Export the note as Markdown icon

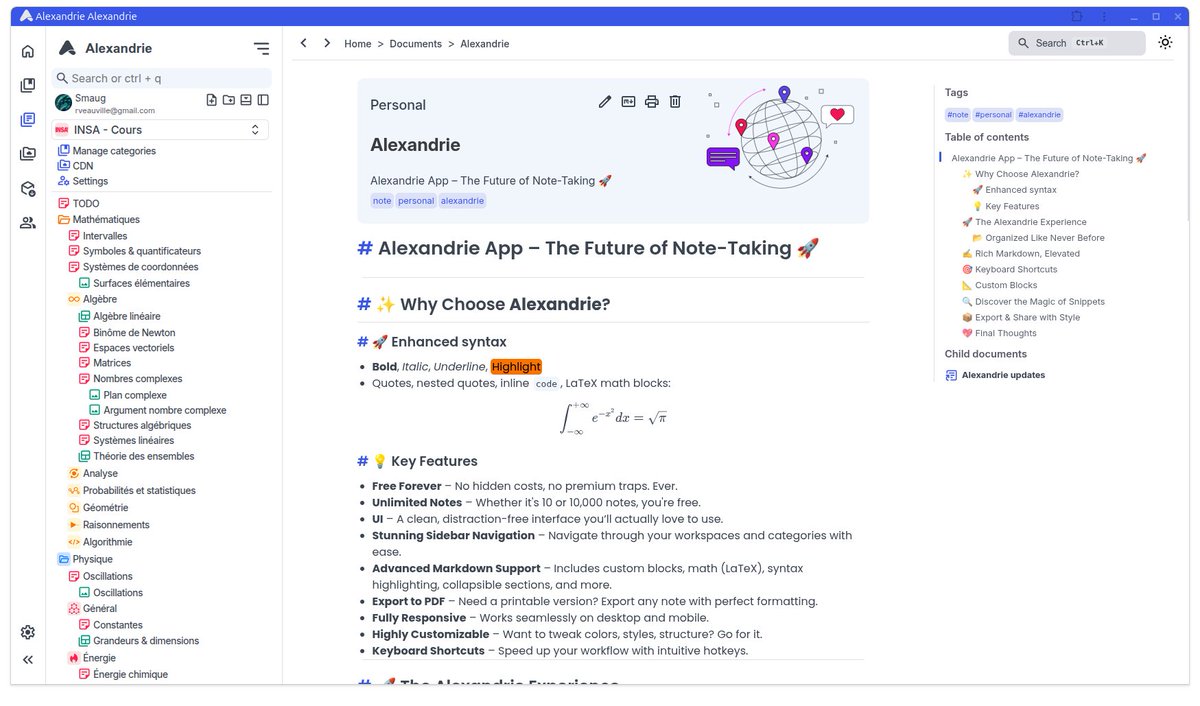click(x=629, y=101)
